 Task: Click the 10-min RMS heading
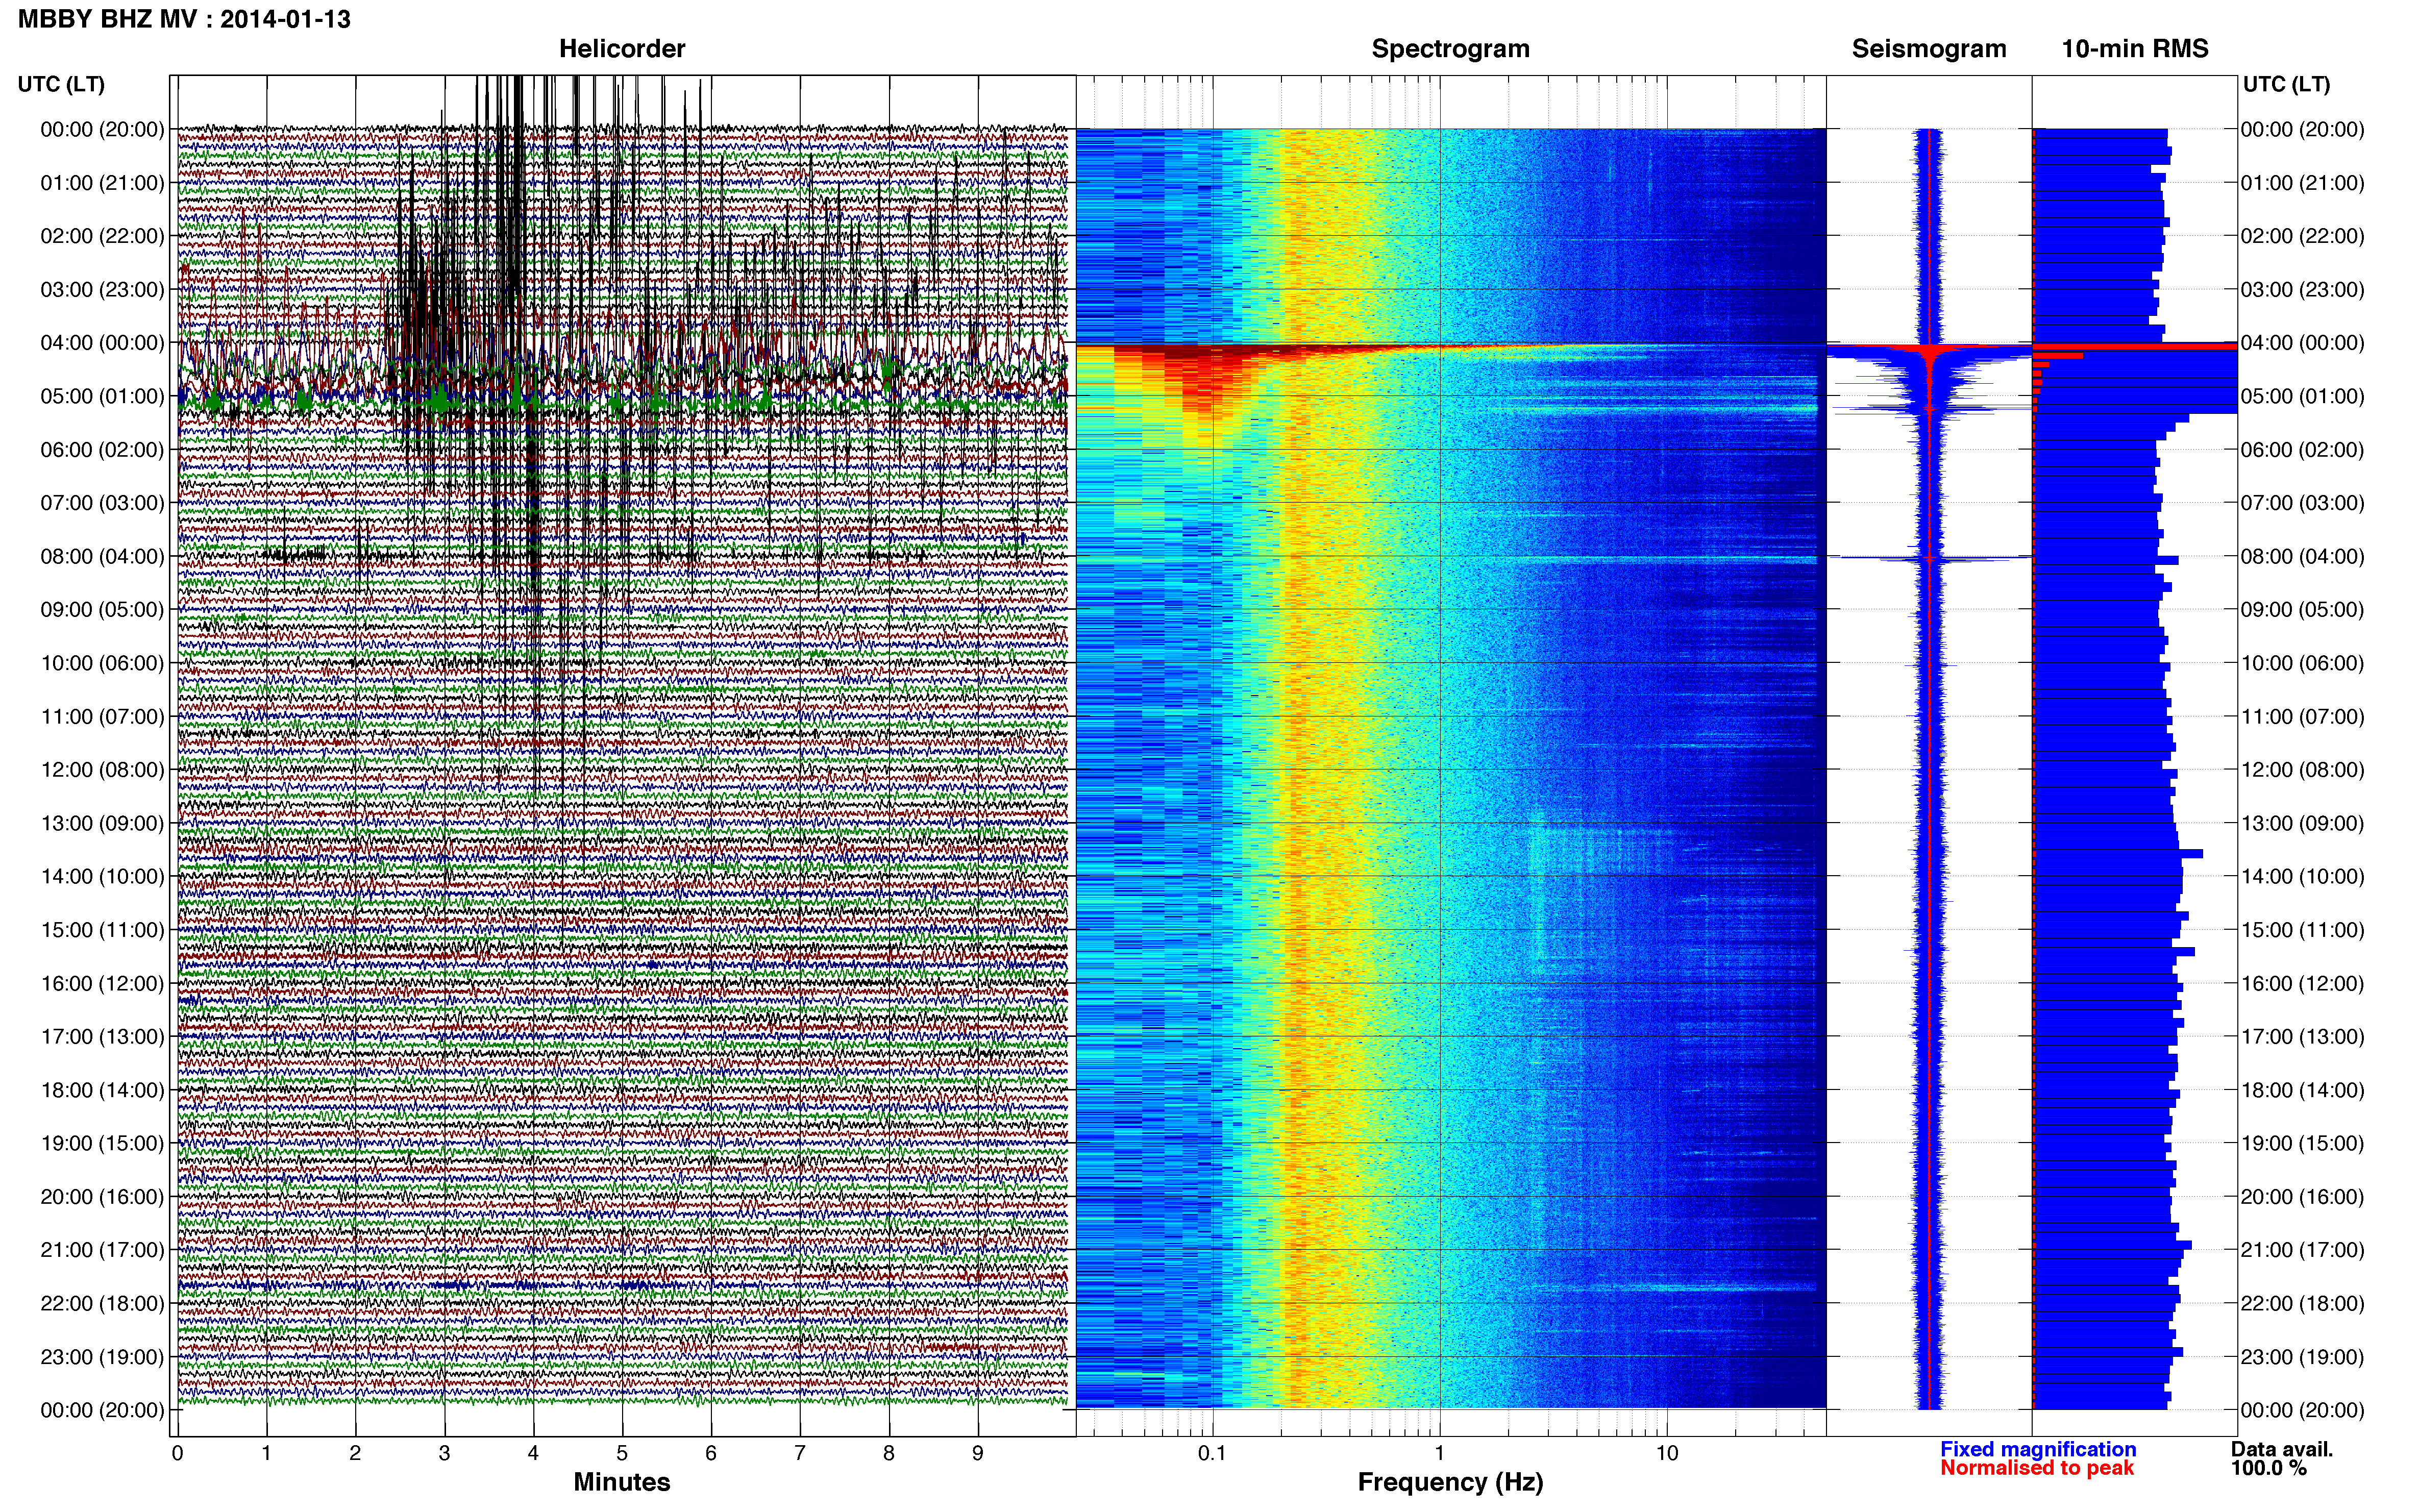pyautogui.click(x=2135, y=49)
